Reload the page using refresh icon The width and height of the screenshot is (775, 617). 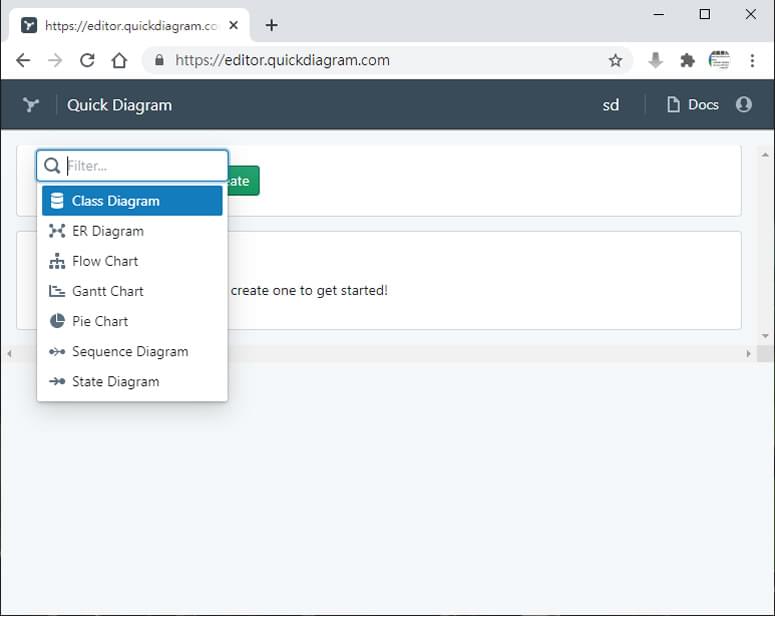point(87,60)
